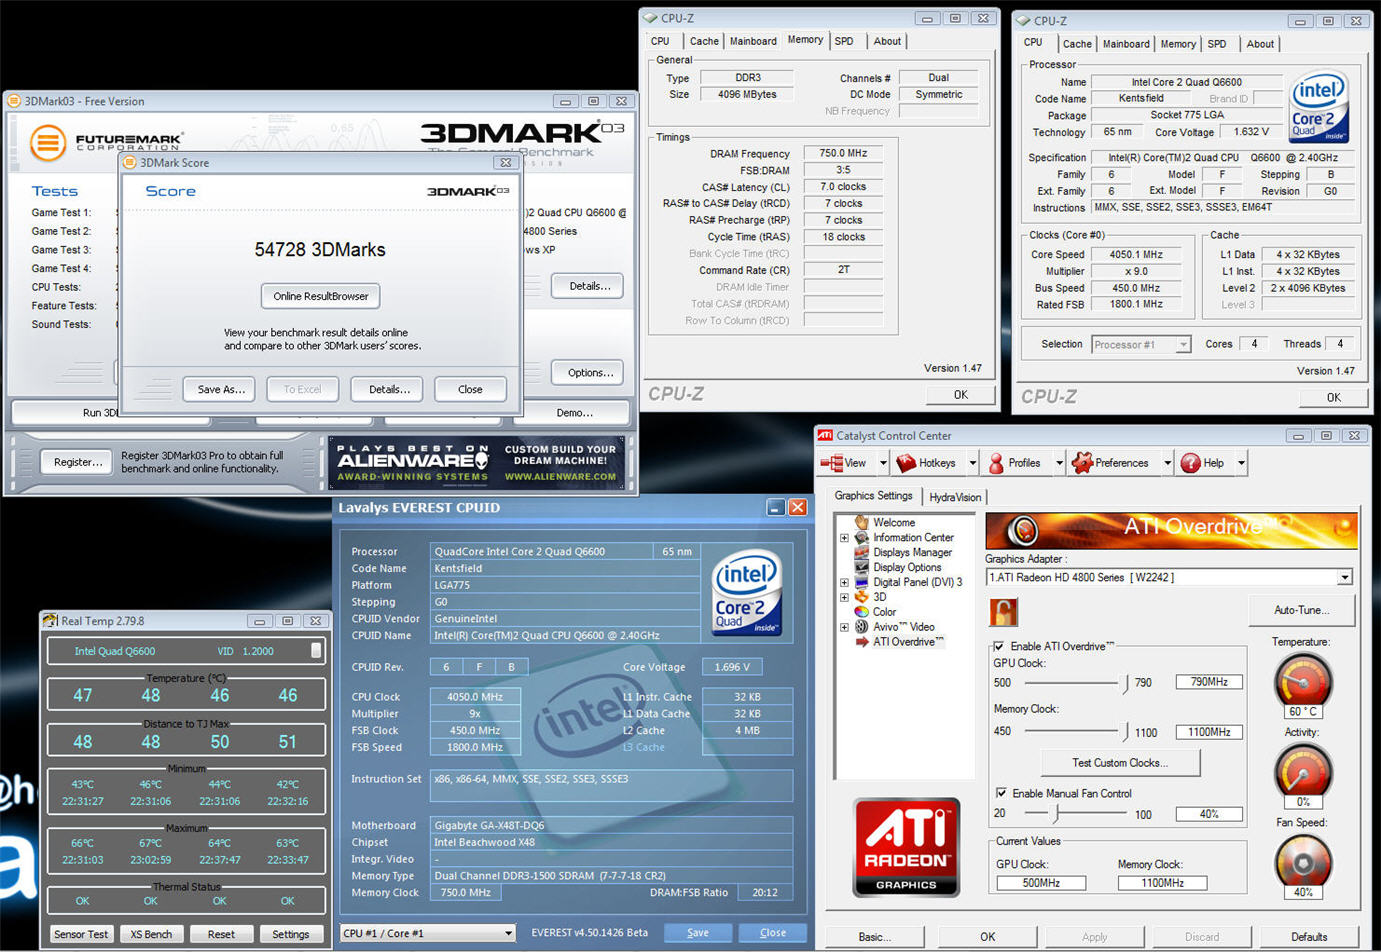This screenshot has height=952, width=1381.
Task: Expand the Information Center tree node
Action: pos(844,538)
